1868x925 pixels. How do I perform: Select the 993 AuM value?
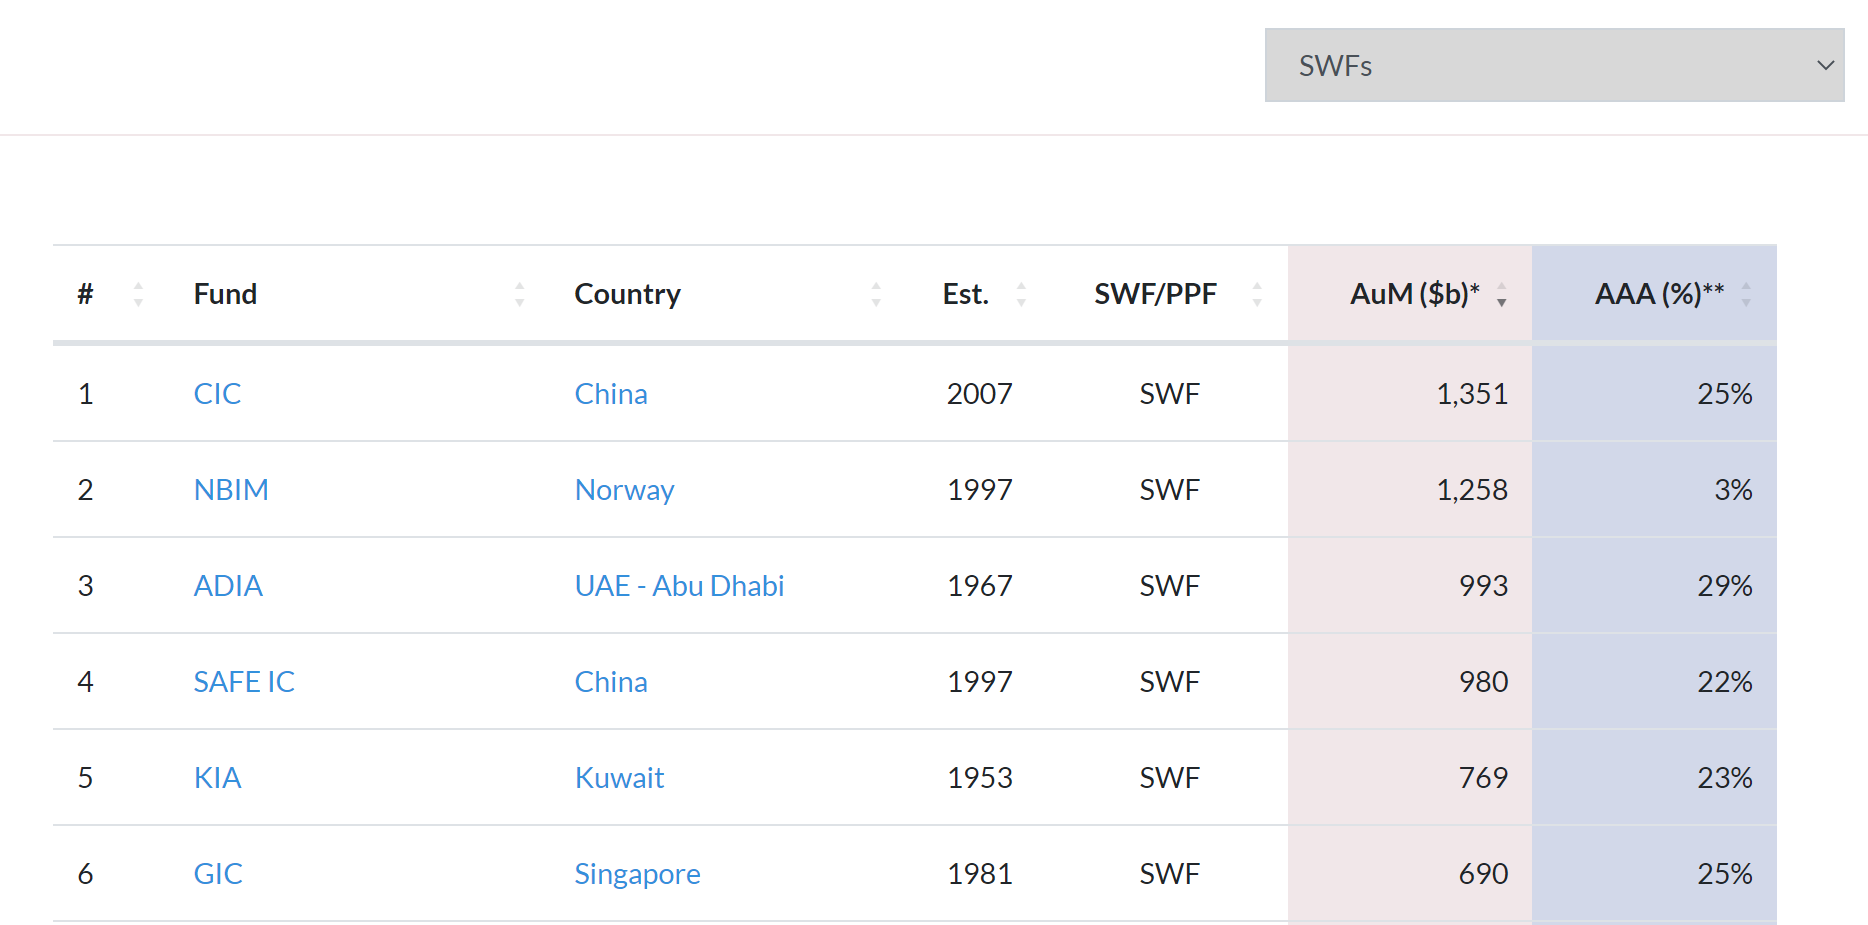click(x=1483, y=585)
